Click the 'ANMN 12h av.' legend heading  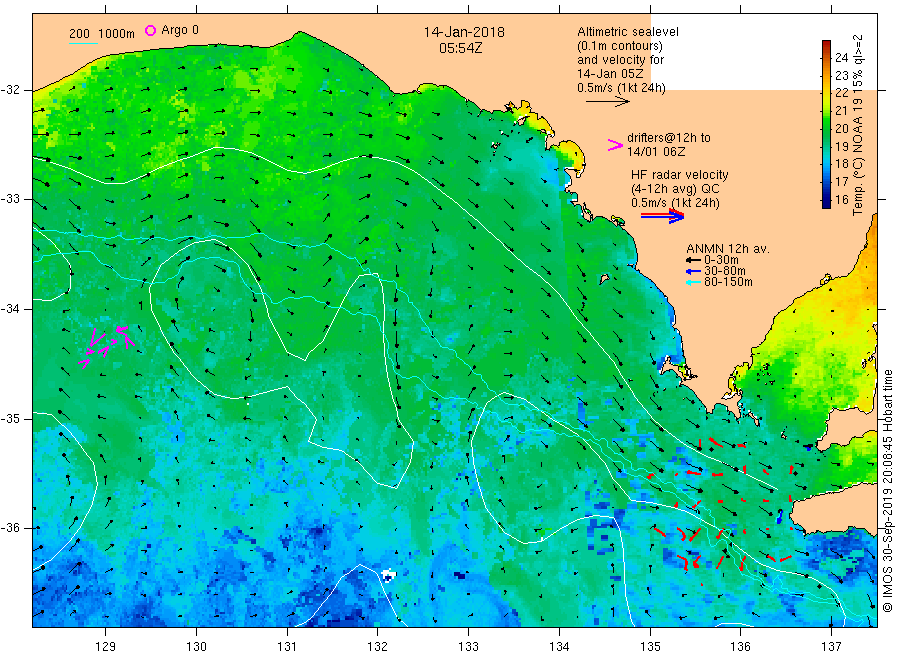point(727,249)
